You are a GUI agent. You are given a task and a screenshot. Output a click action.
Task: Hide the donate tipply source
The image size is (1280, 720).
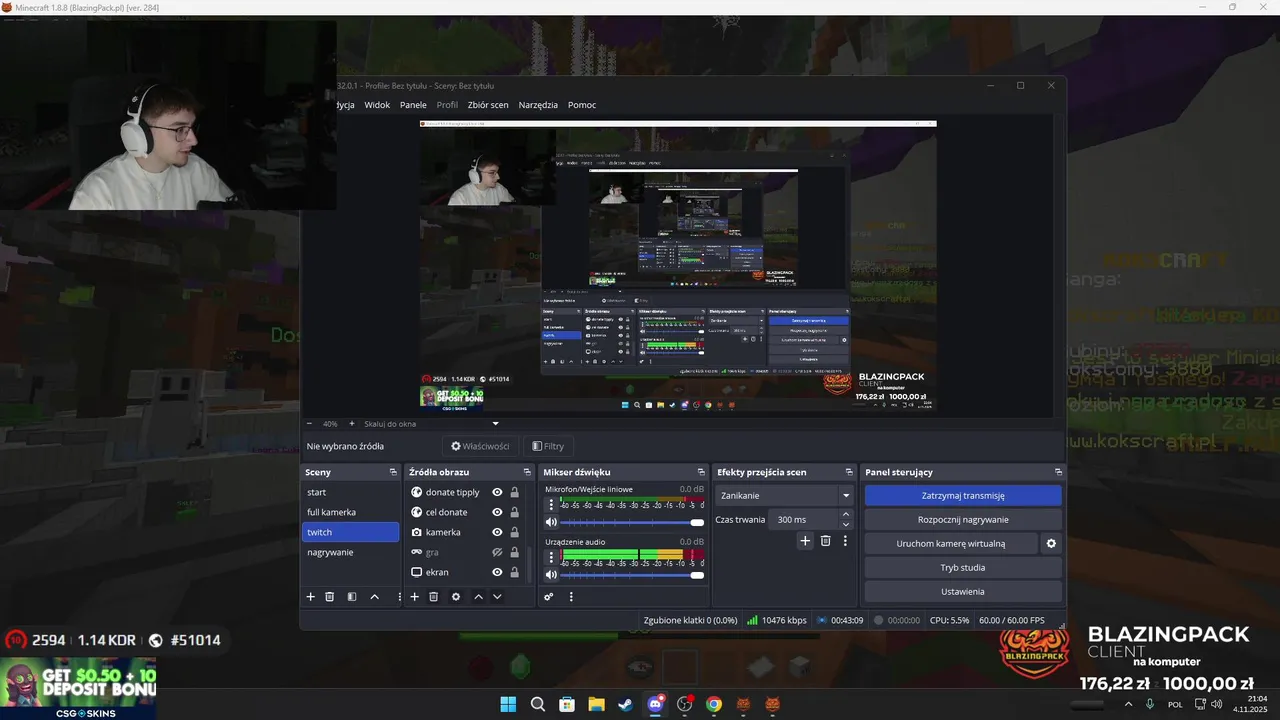click(497, 492)
